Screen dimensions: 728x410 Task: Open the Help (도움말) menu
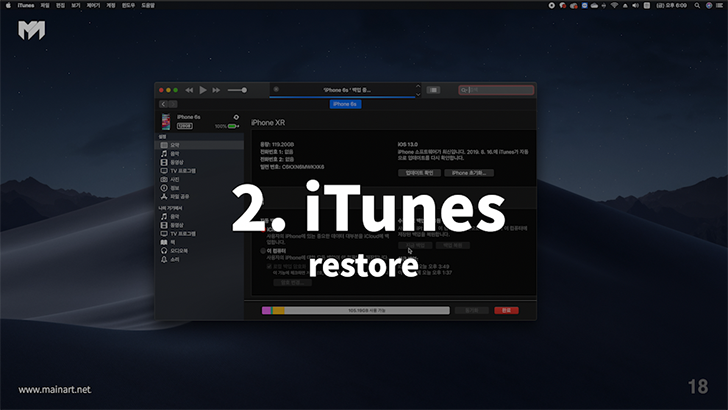click(x=148, y=6)
